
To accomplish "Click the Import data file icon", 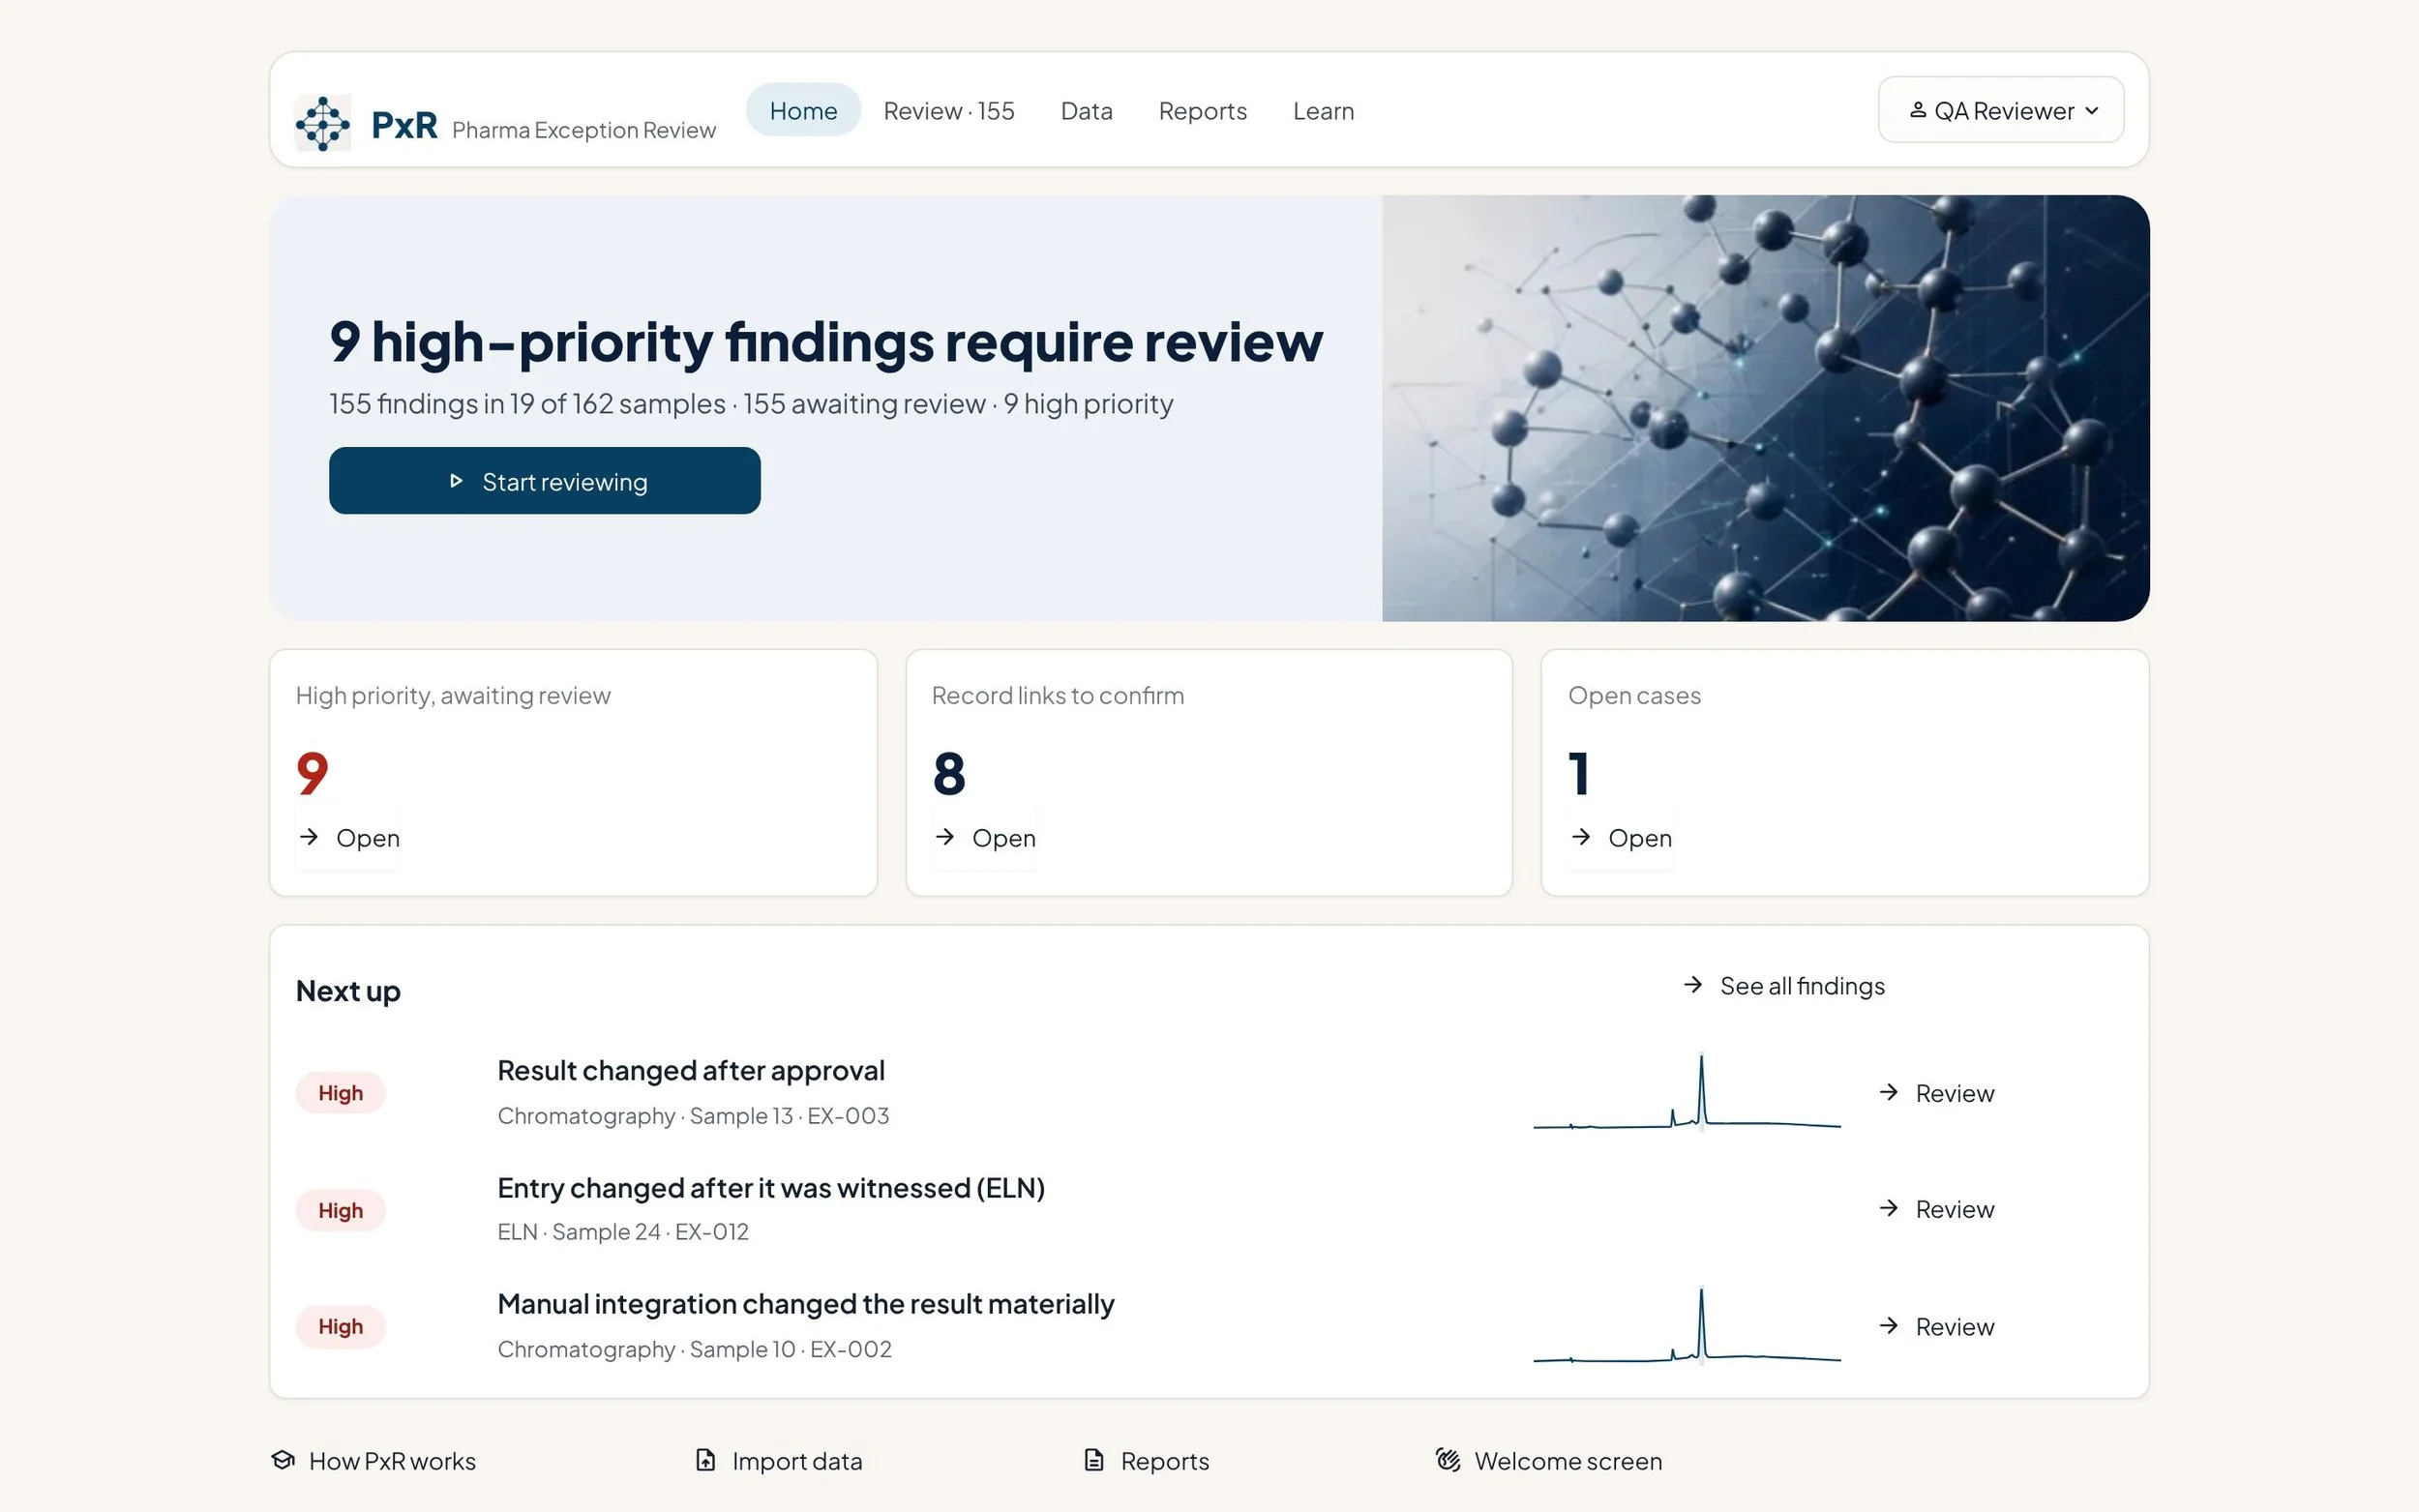I will [x=705, y=1460].
